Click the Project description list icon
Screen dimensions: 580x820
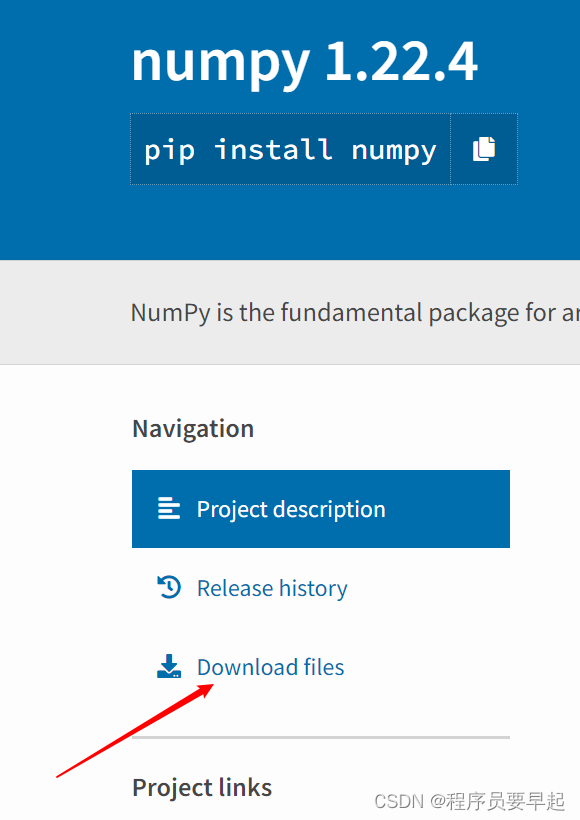[x=169, y=509]
